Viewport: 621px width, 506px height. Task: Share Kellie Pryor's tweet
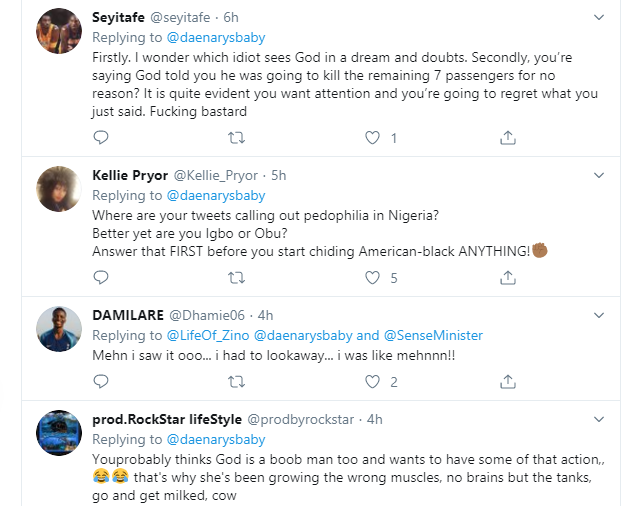tap(508, 277)
